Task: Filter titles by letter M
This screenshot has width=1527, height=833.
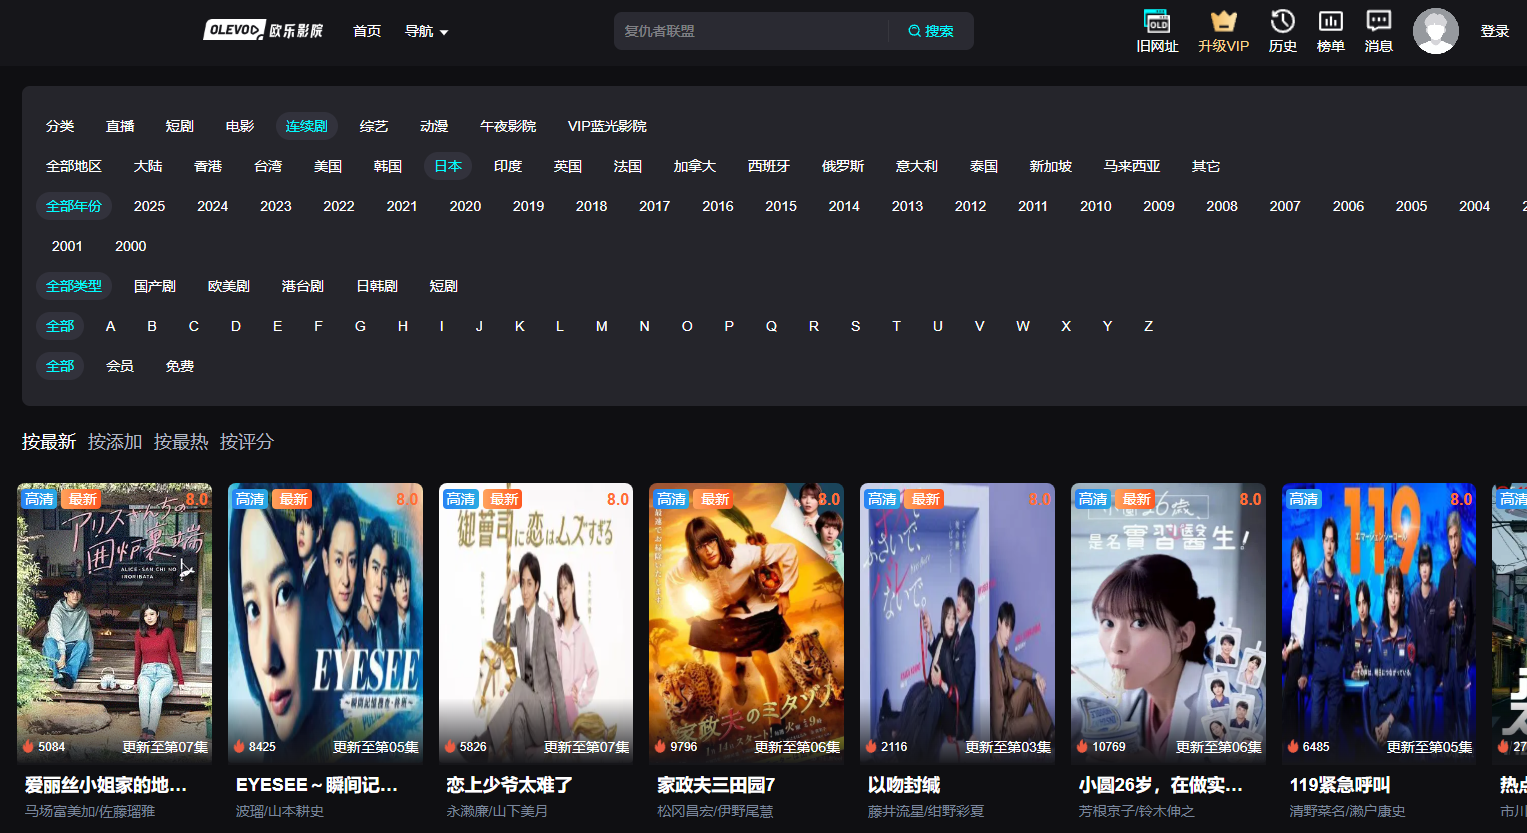Action: pos(602,326)
